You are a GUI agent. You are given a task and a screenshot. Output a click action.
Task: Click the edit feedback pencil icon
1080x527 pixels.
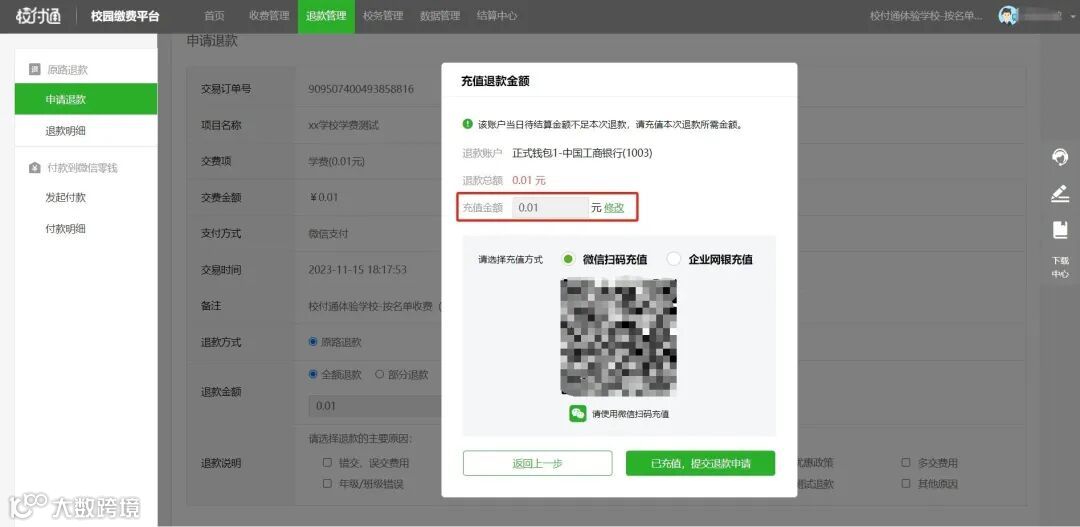coord(1060,194)
